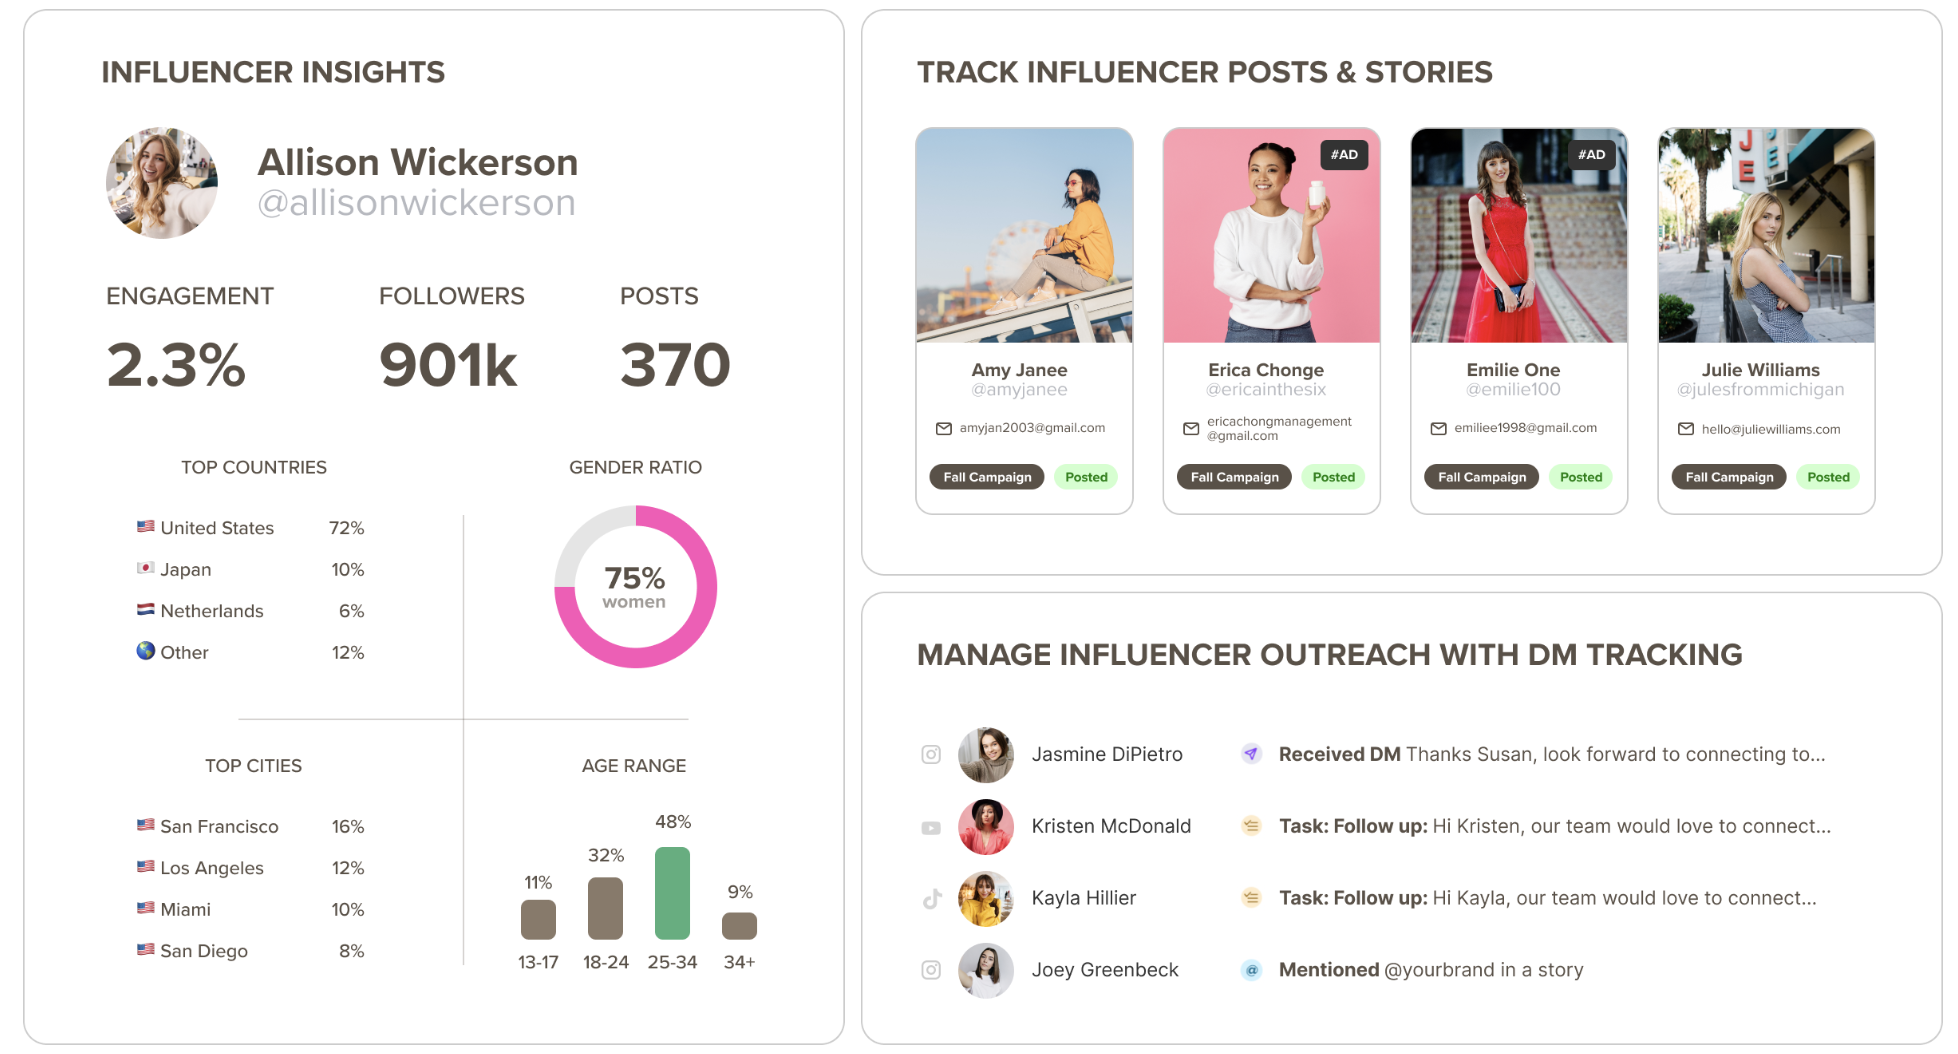Image resolution: width=1958 pixels, height=1054 pixels.
Task: Open Julie Williams' profile thumbnail photo
Action: 1765,235
